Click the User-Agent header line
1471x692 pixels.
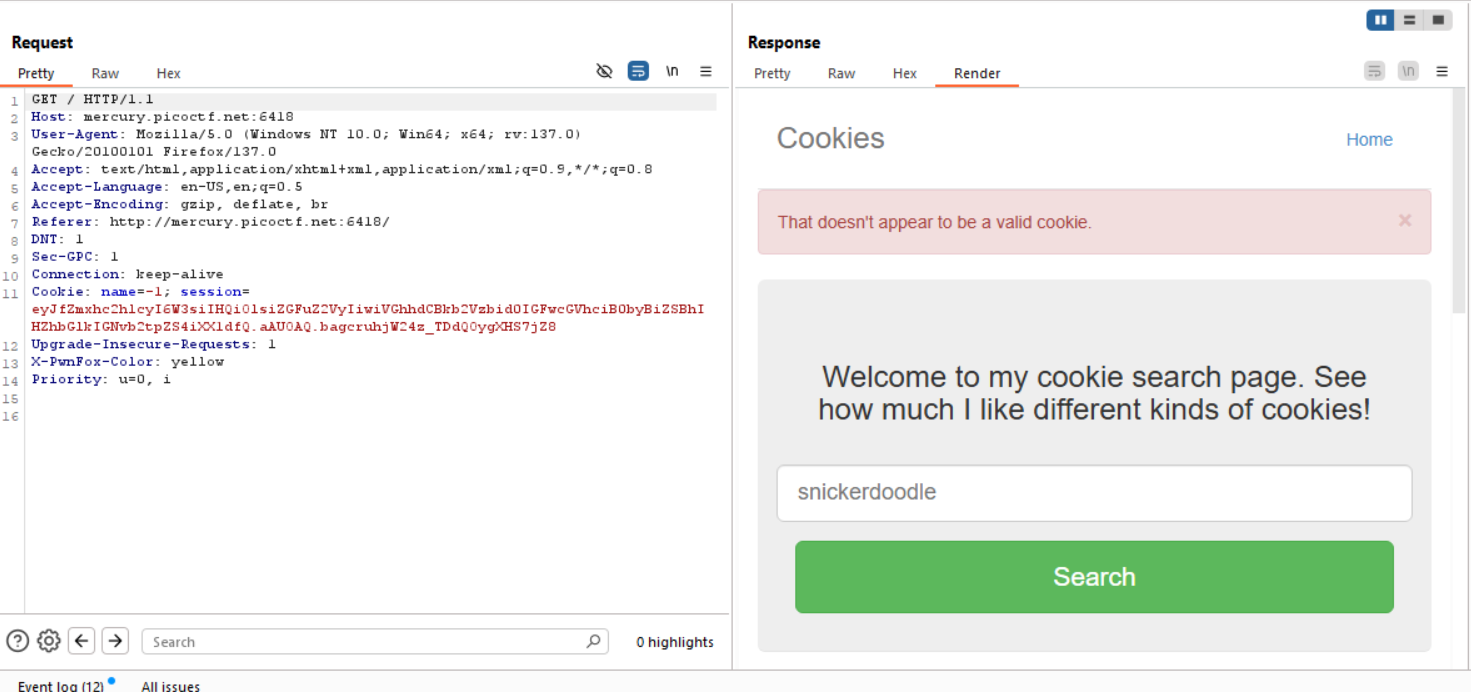click(x=306, y=143)
